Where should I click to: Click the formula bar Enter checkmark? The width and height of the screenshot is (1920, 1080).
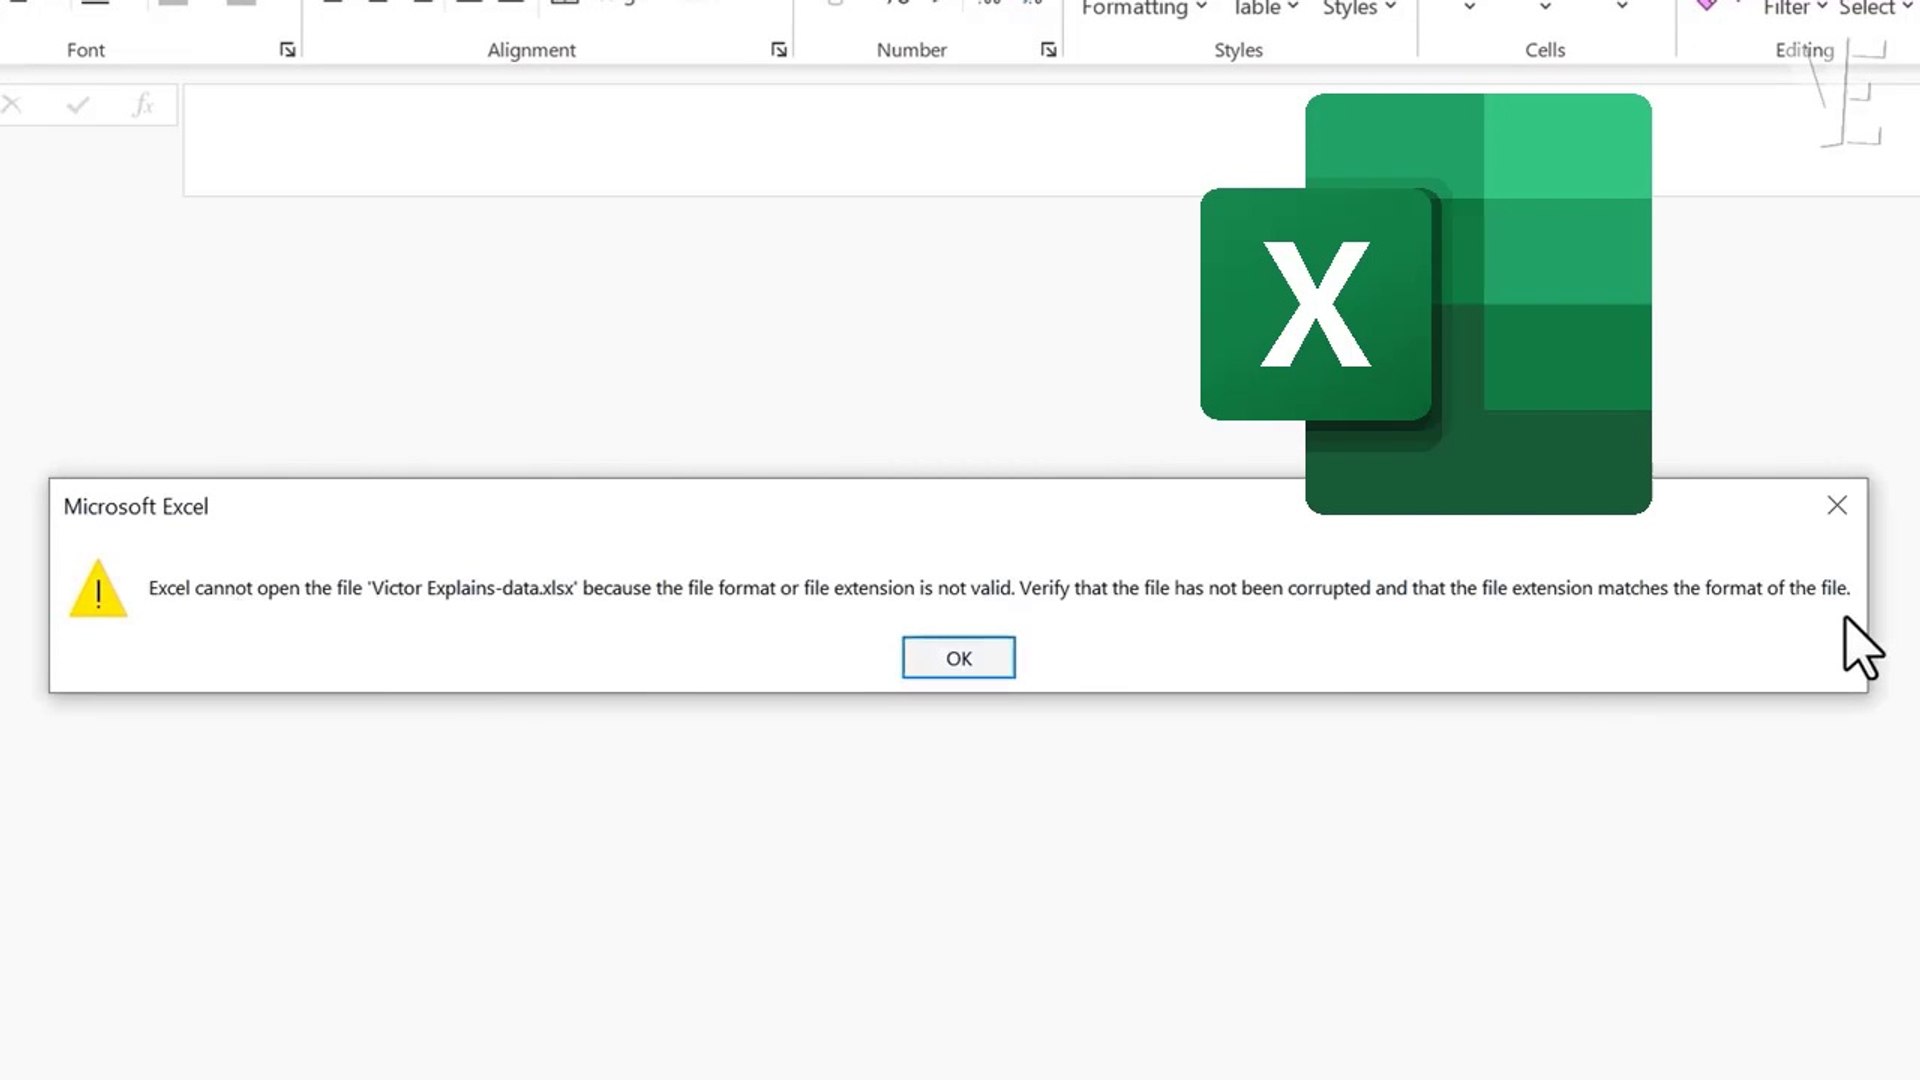[x=78, y=105]
